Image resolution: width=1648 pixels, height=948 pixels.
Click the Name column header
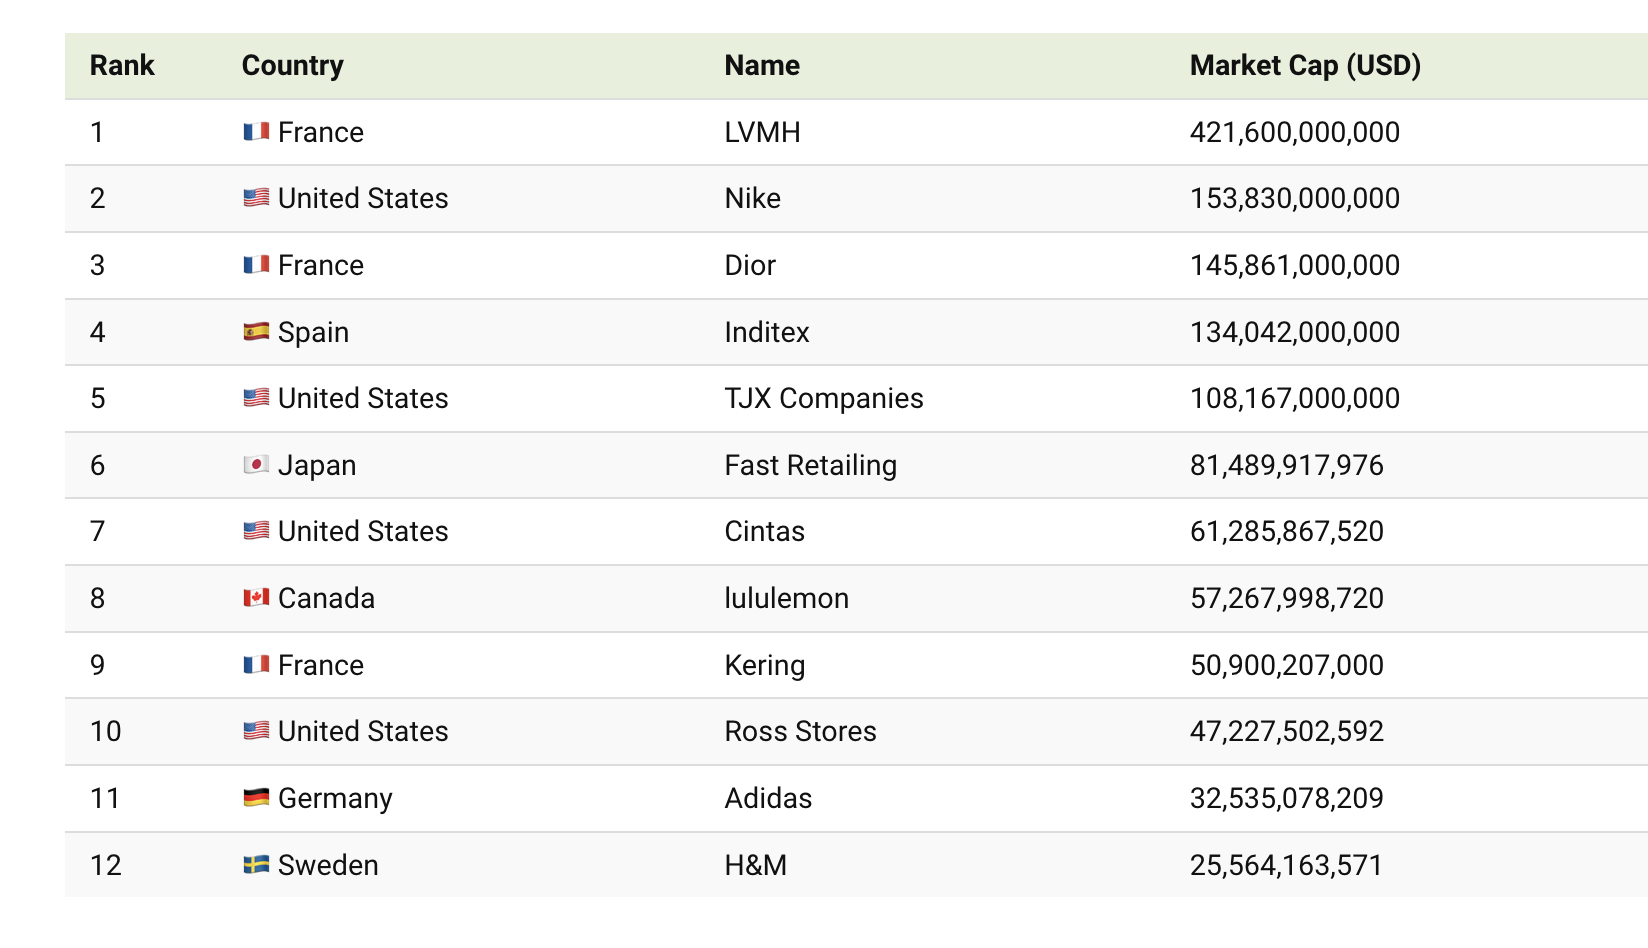point(762,66)
